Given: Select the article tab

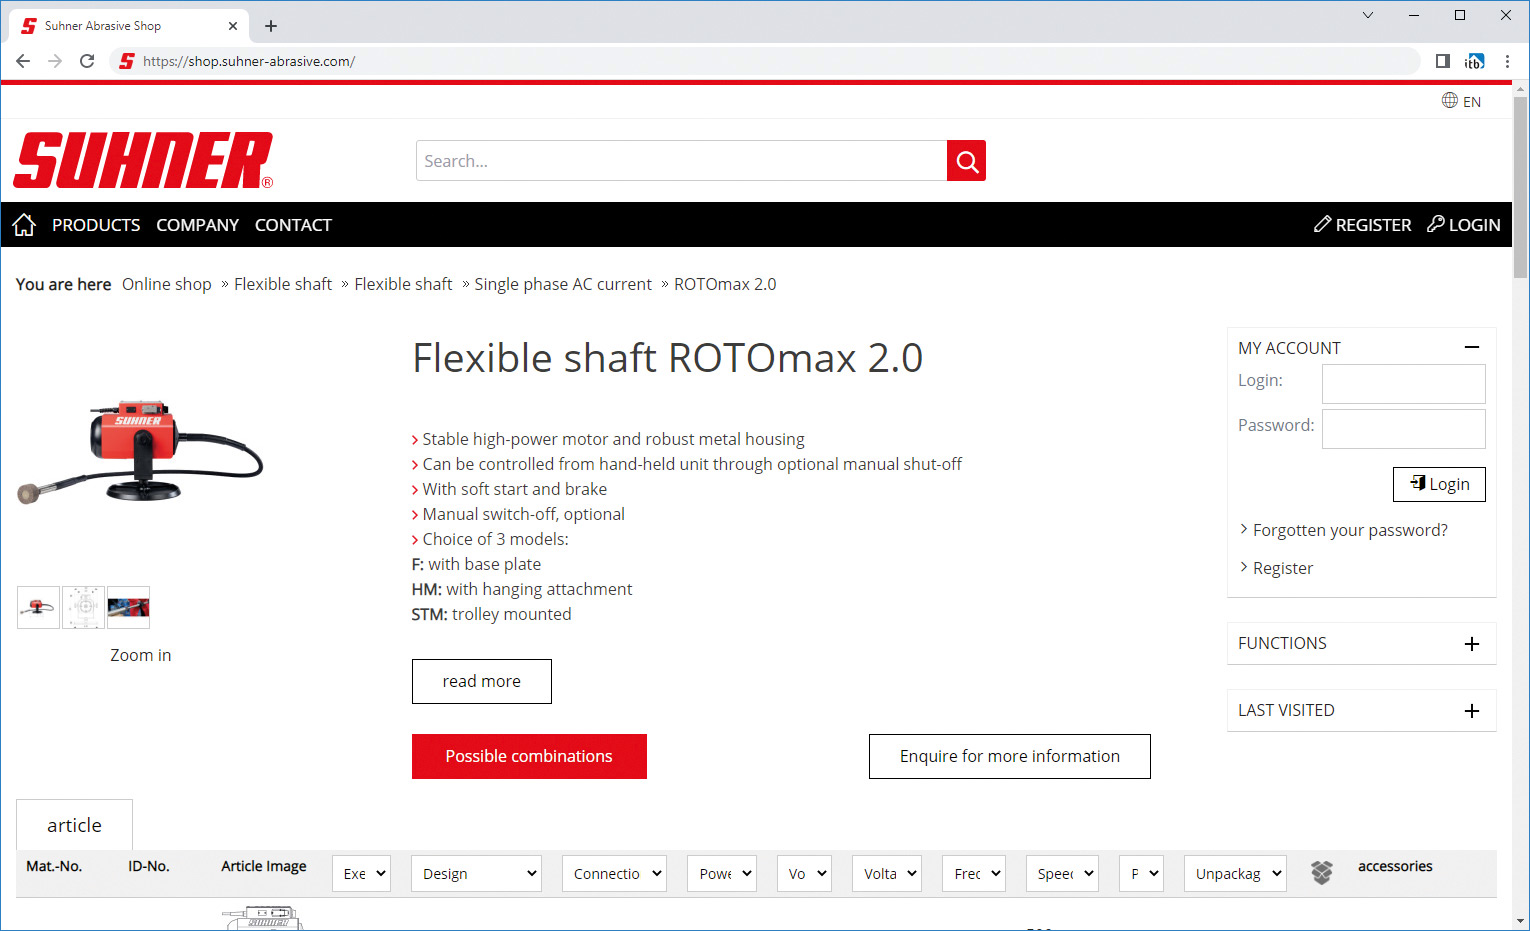Looking at the screenshot, I should [x=74, y=825].
